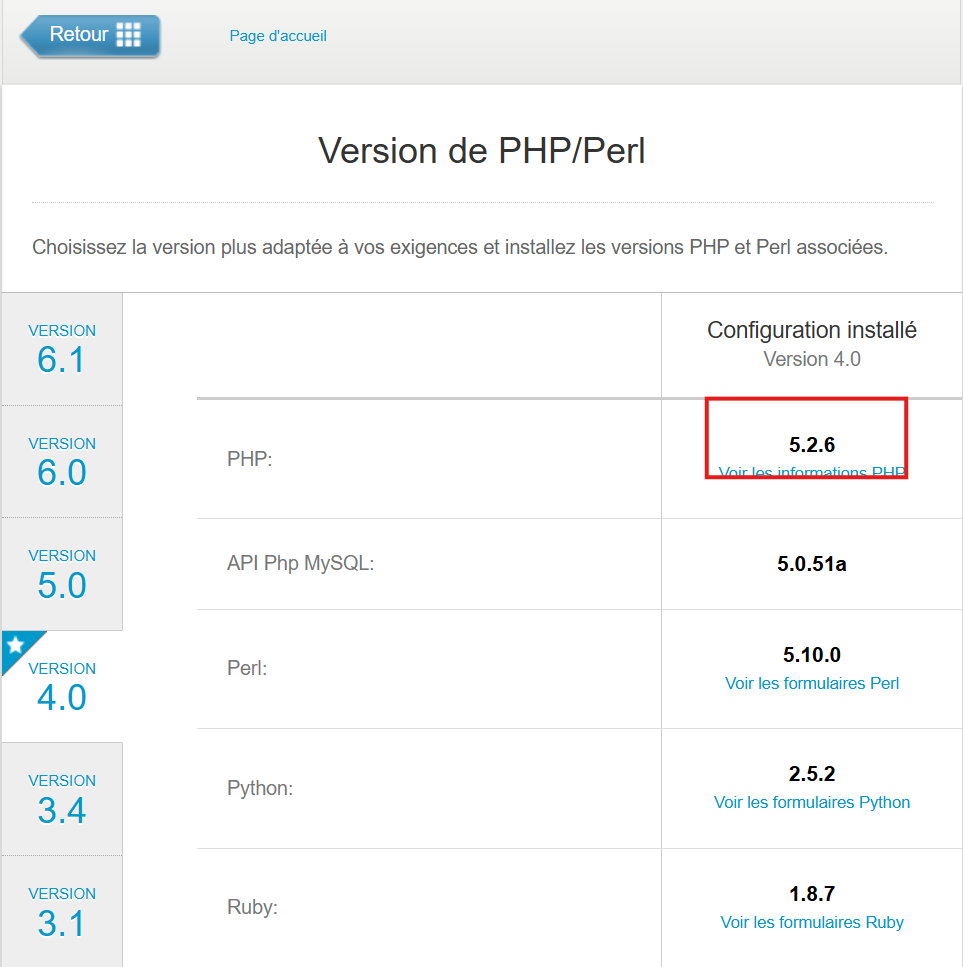Click the Configuration installé column header
Image resolution: width=963 pixels, height=967 pixels.
pos(812,330)
